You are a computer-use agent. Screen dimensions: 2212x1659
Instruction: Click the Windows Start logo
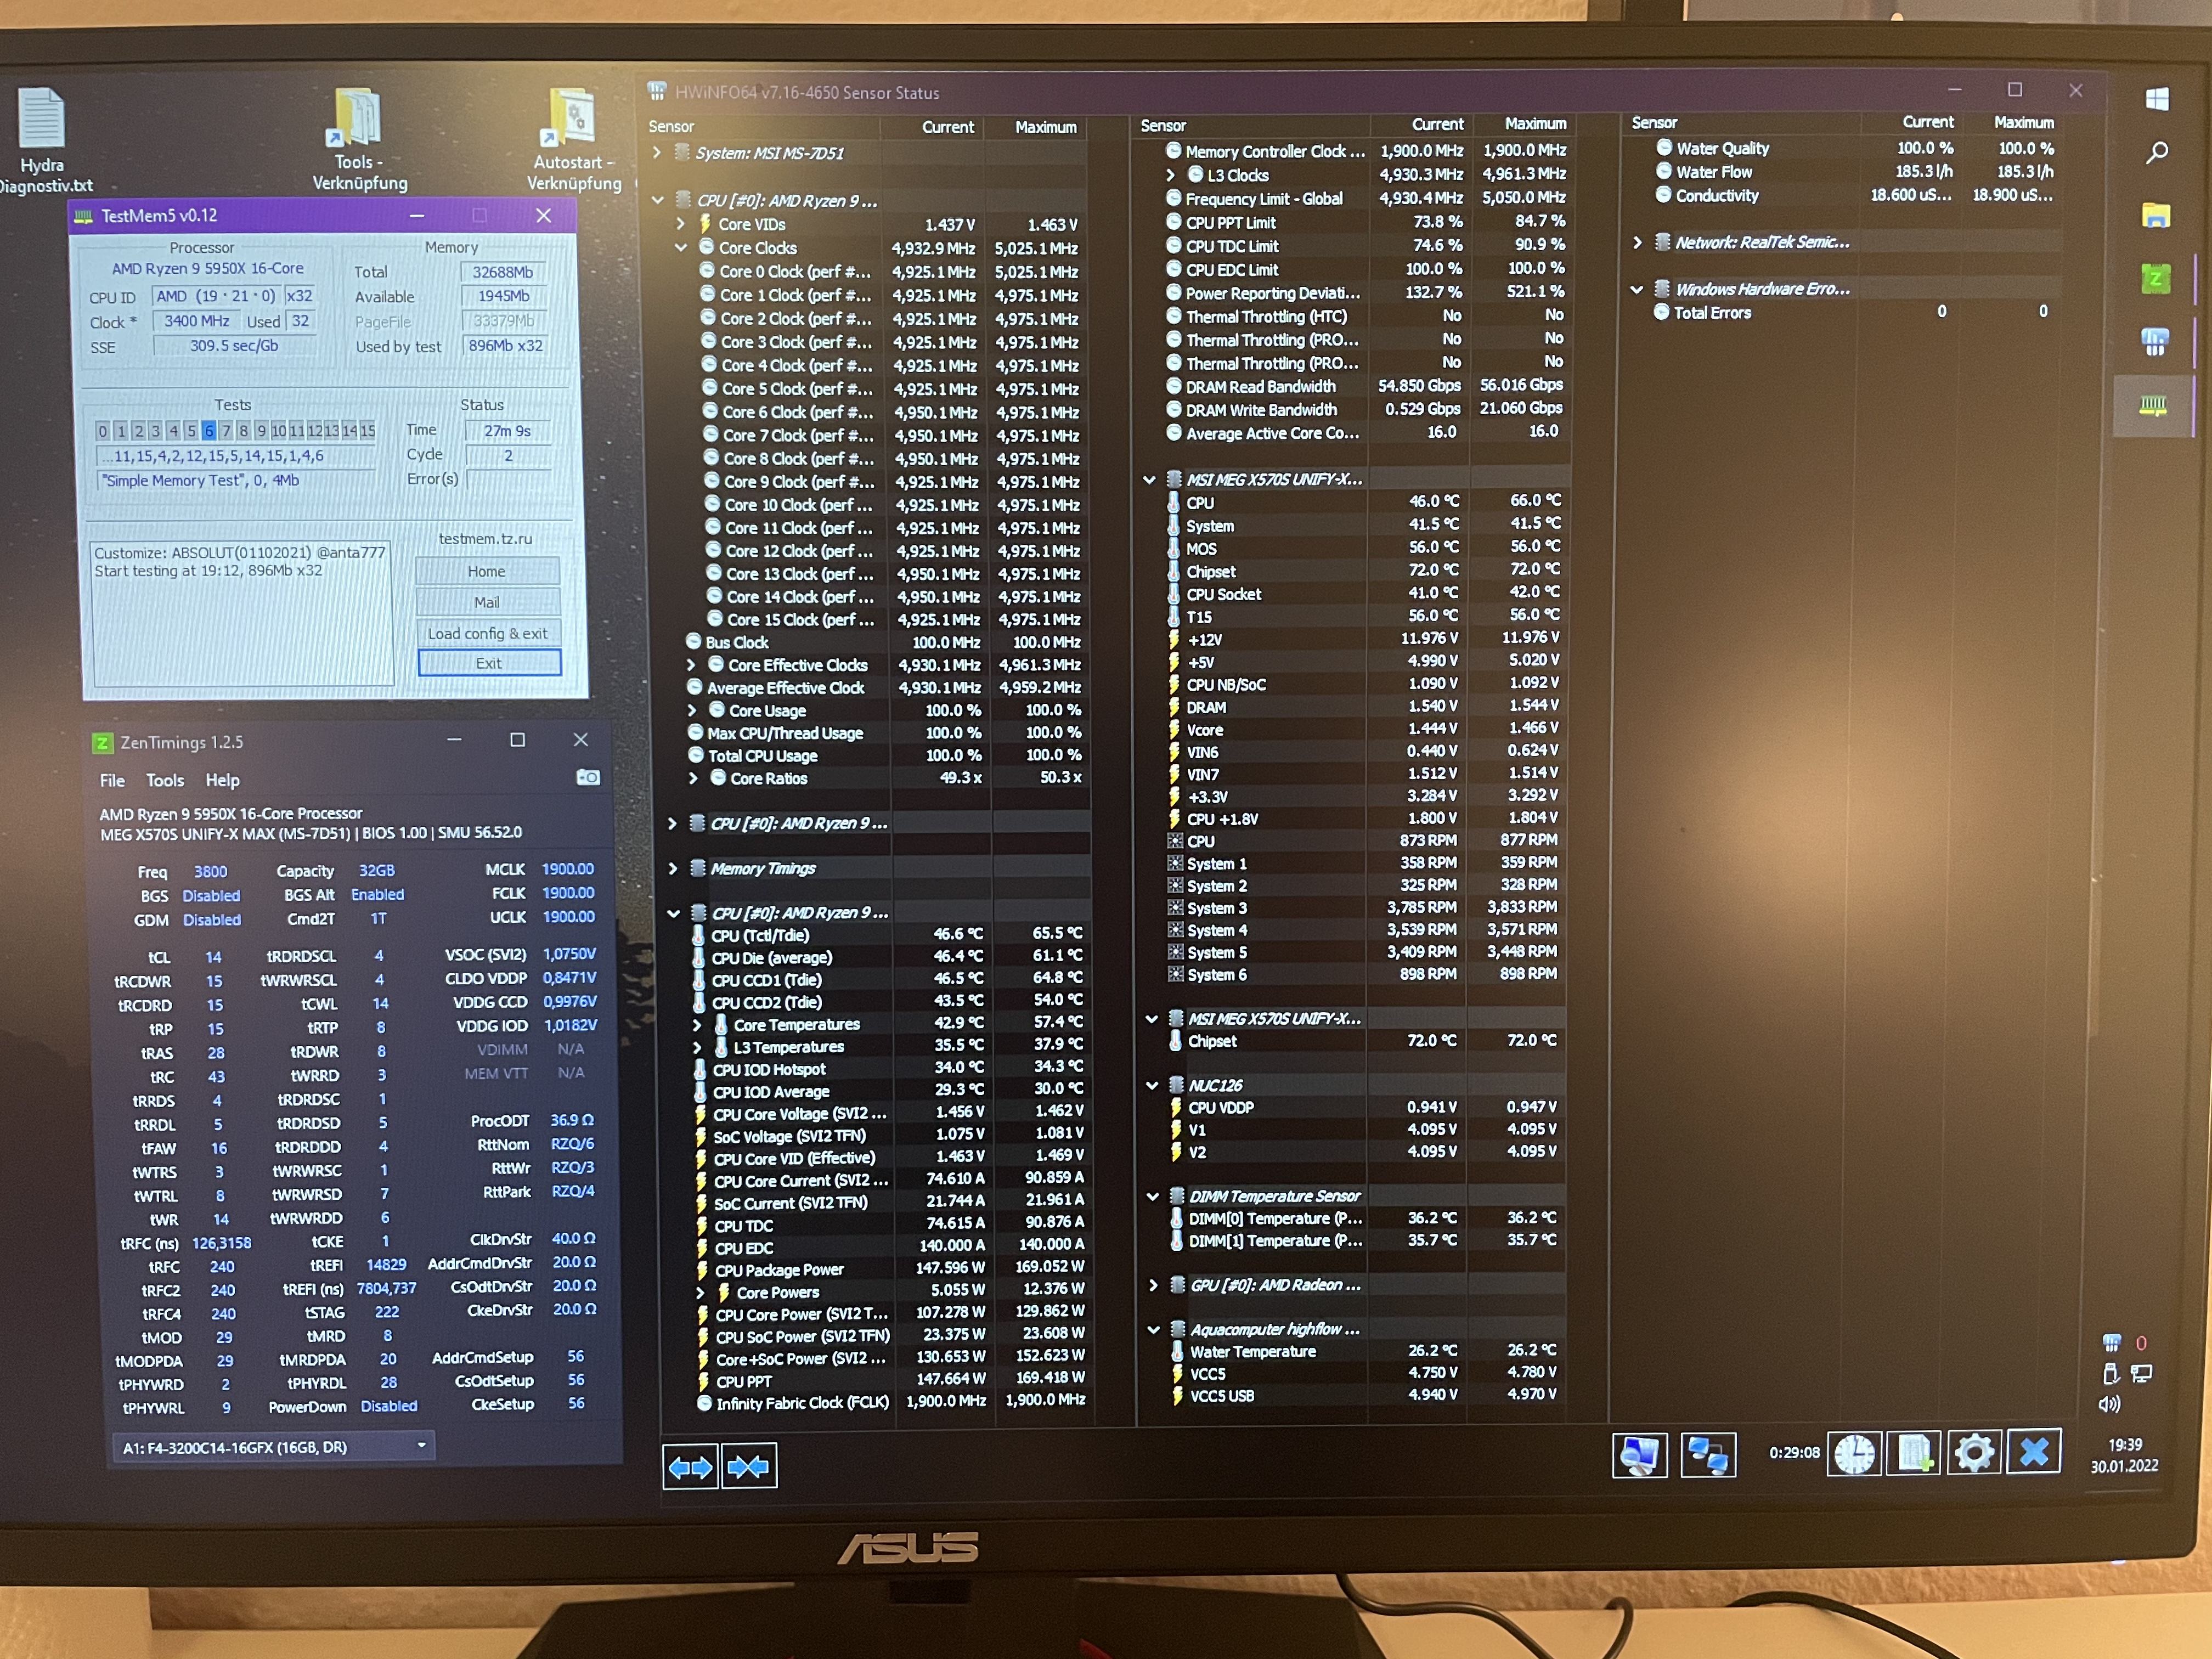pos(2157,98)
